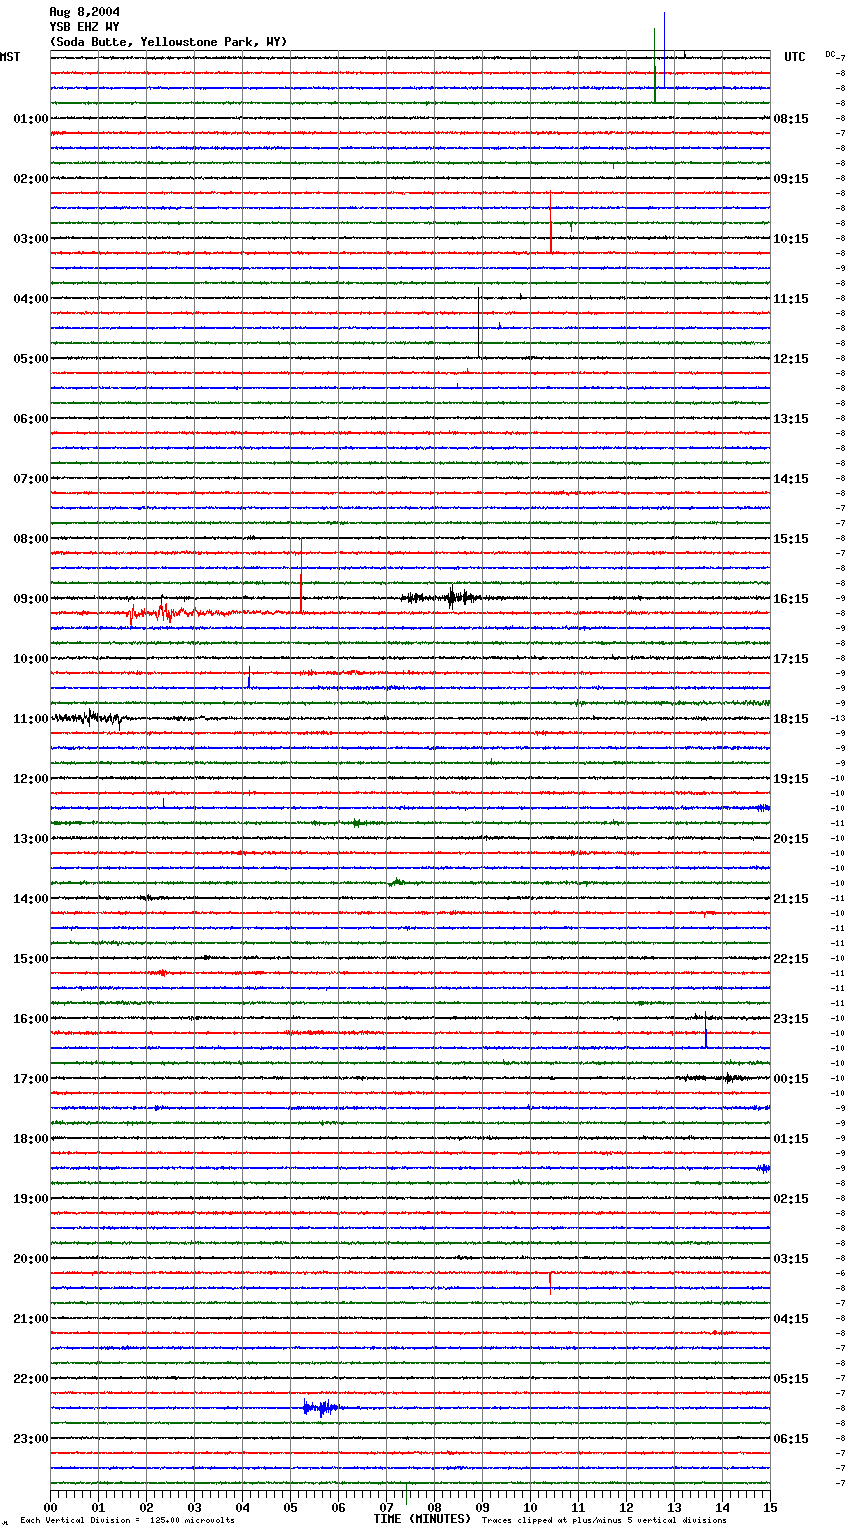Viewport: 850px width, 1534px height.
Task: Click the 08:15 UTC time label
Action: (791, 119)
